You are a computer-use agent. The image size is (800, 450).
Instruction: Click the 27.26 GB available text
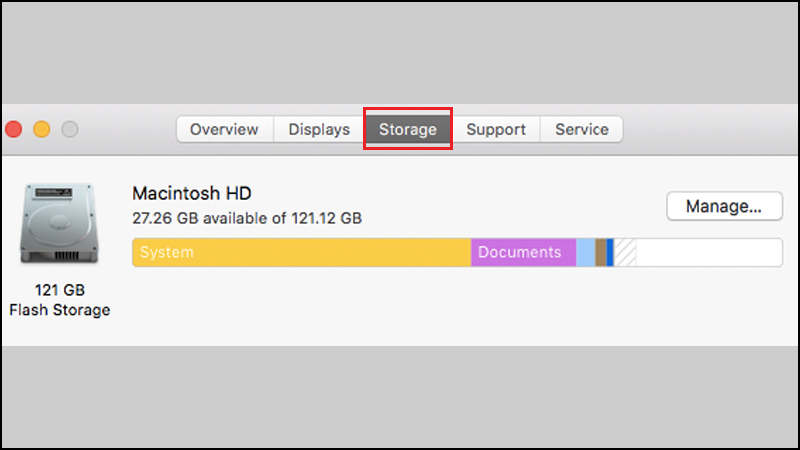coord(246,217)
